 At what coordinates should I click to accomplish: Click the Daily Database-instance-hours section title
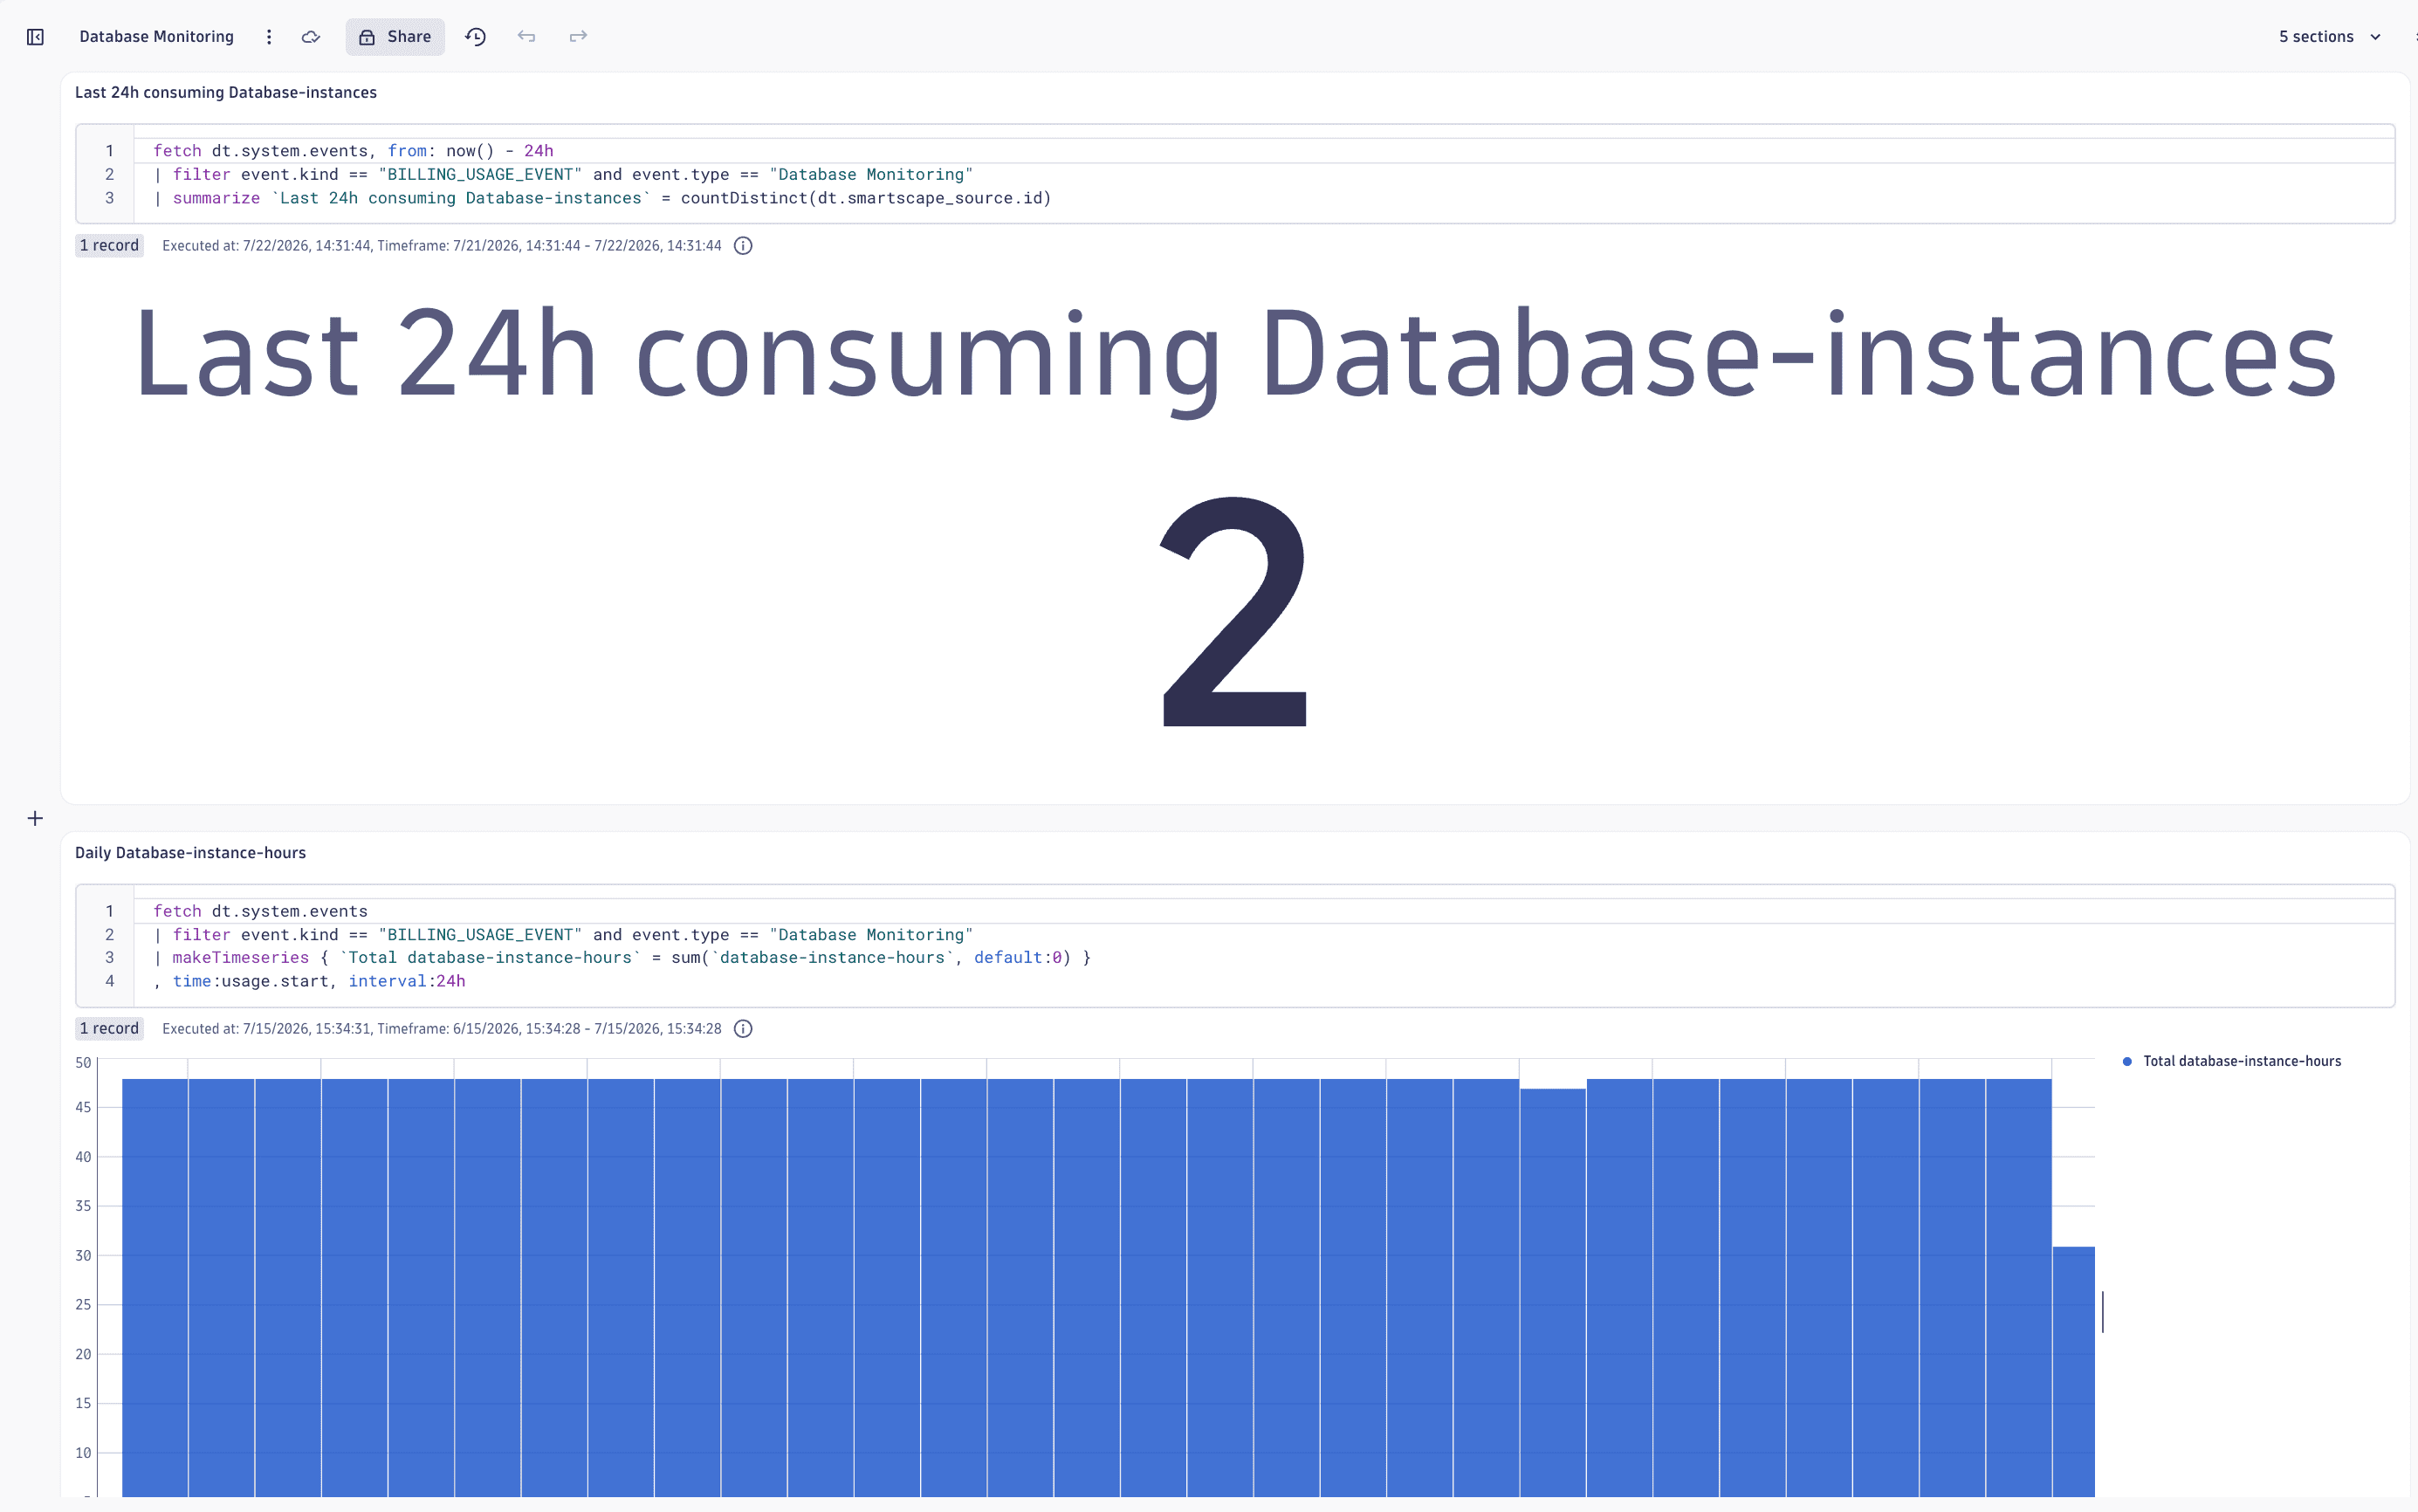point(190,853)
